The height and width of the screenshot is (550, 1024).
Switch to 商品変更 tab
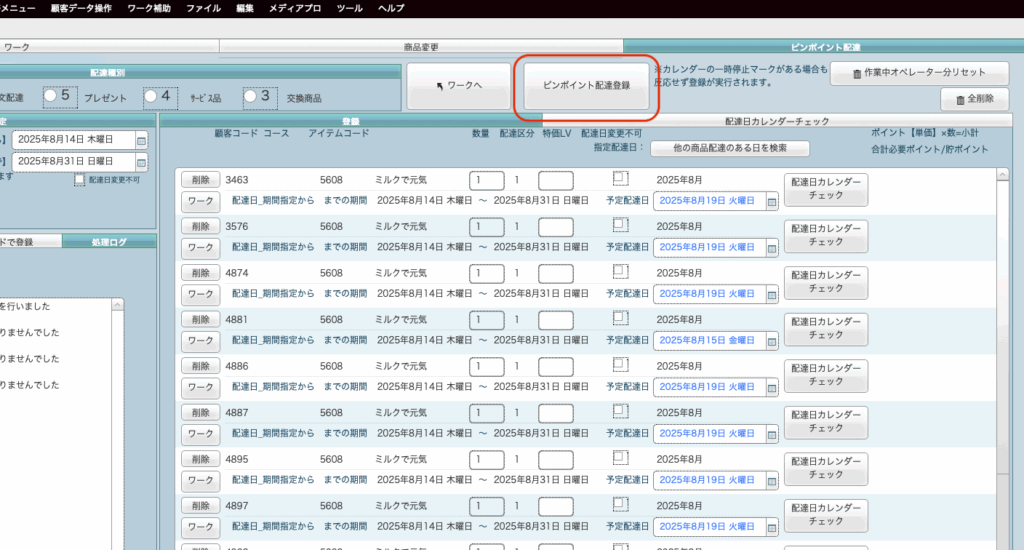pos(420,47)
